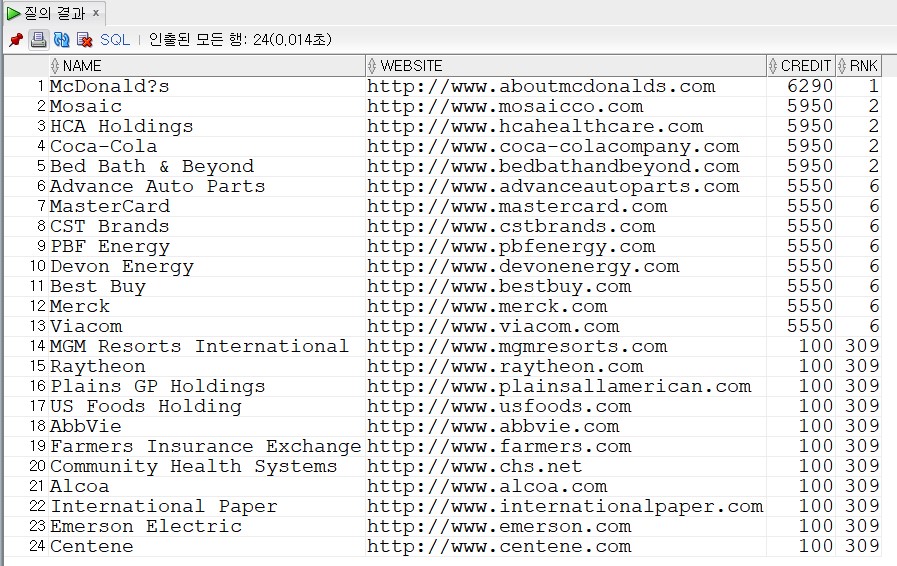Click the hcahealthcare.com website cell
This screenshot has height=566, width=897.
pos(566,126)
